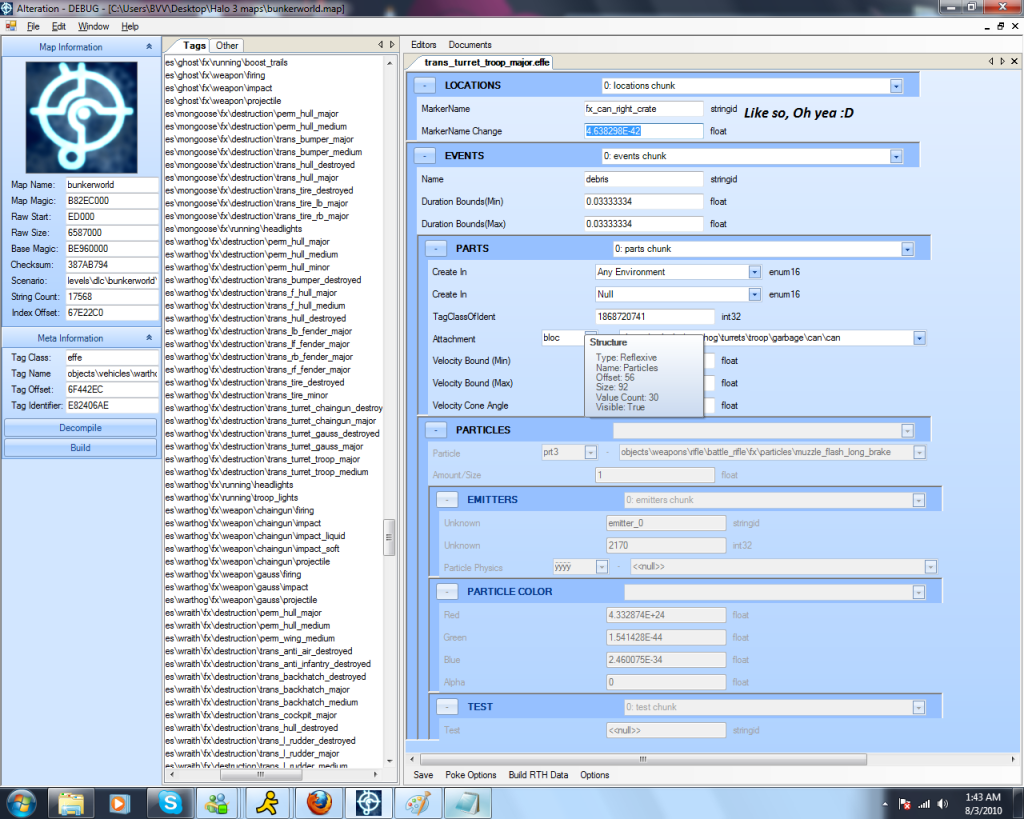Viewport: 1024px width, 819px height.
Task: Click Build RTH Data
Action: 538,775
